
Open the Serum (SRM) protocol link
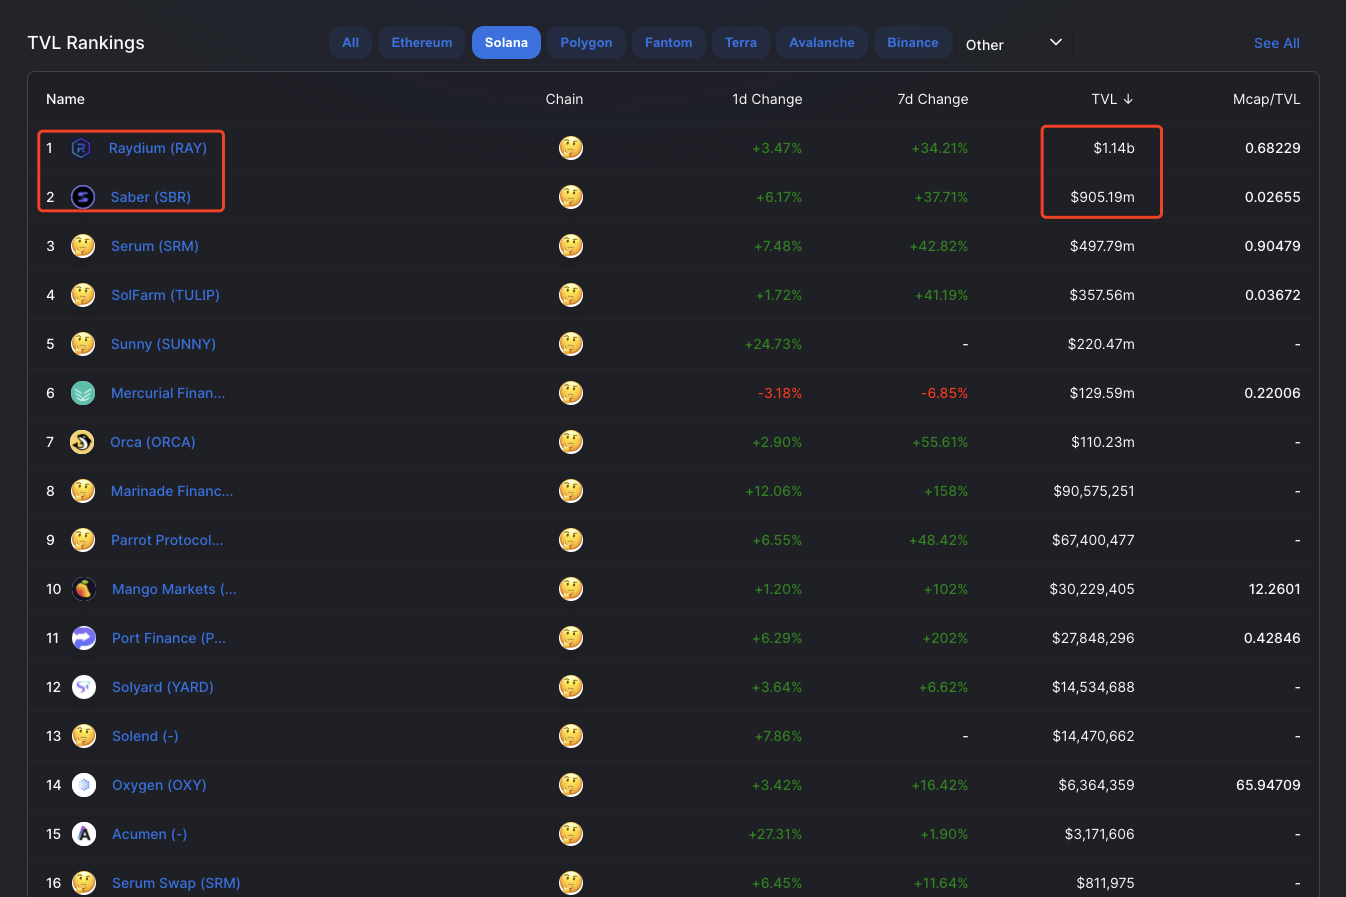[x=155, y=246]
